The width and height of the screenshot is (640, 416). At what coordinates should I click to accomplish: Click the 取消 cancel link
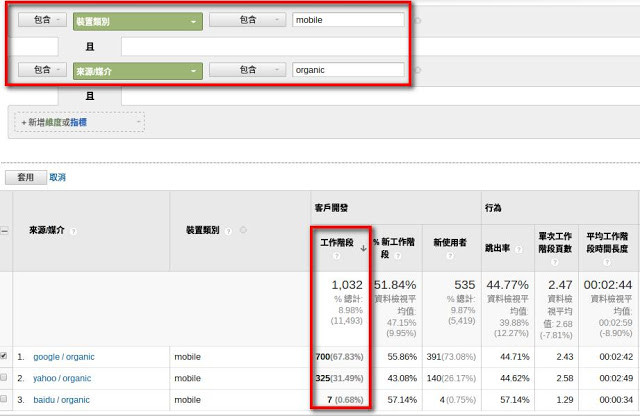coord(57,177)
